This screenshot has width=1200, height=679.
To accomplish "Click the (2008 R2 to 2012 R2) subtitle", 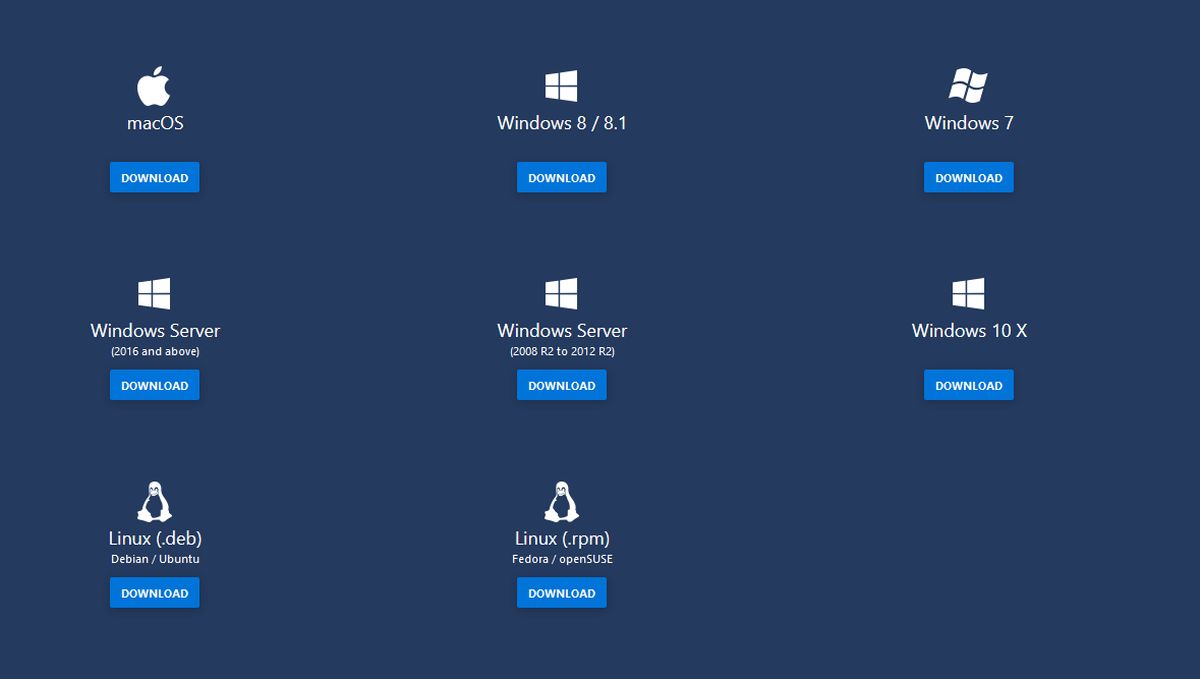I will (562, 352).
